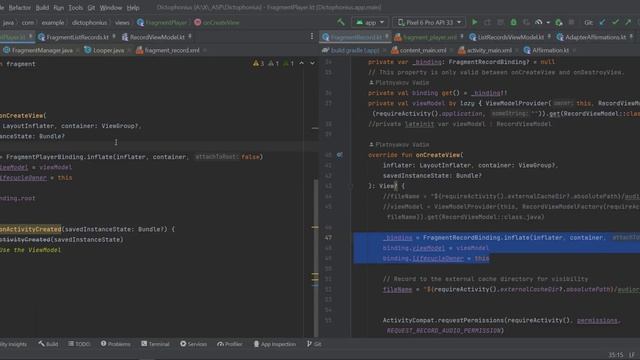Viewport: 640px width, 360px height.
Task: Open the Profiler tool window
Action: click(230, 344)
